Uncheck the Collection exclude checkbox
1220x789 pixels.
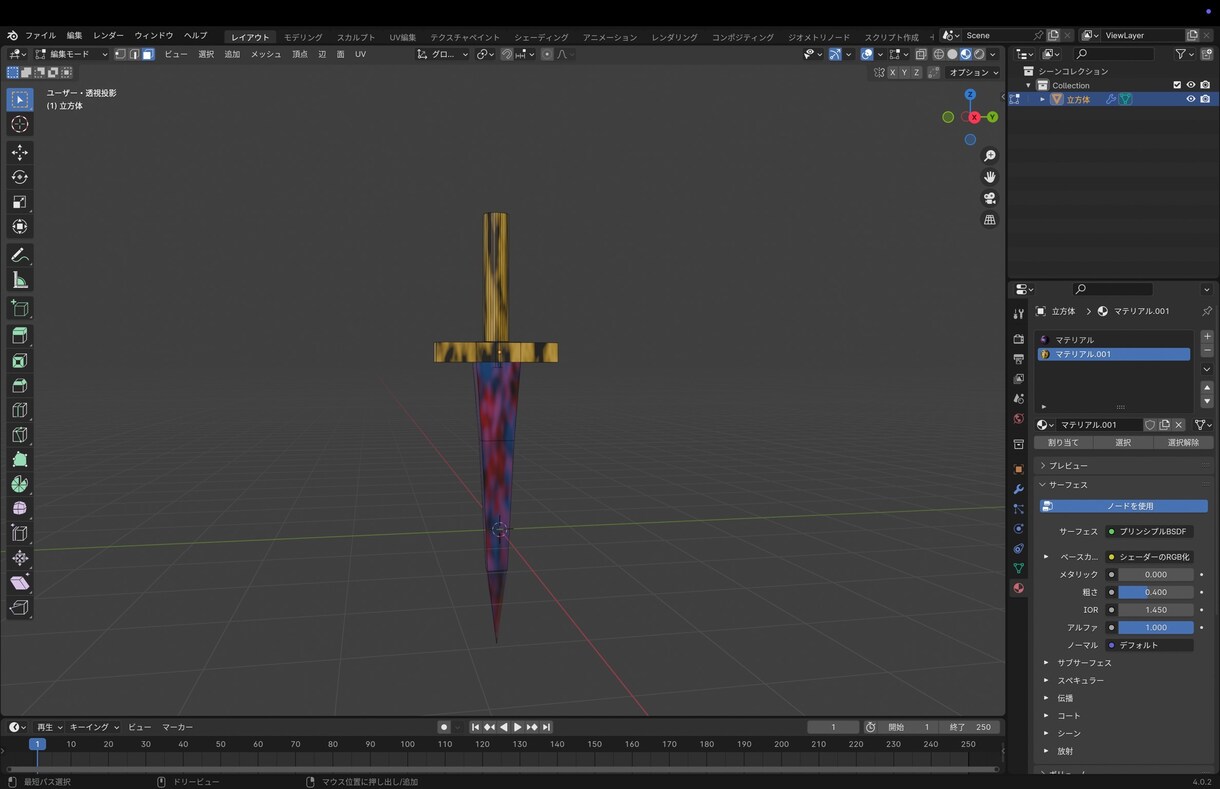click(x=1177, y=85)
